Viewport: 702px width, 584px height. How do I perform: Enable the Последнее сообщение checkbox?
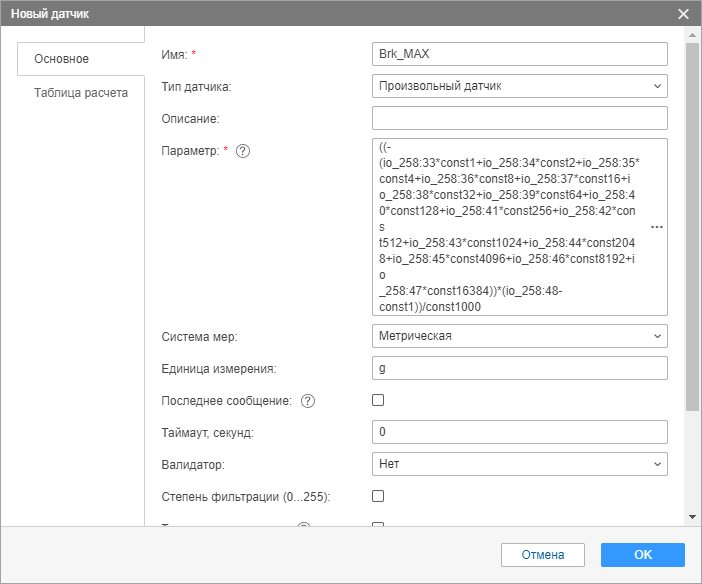coord(378,400)
